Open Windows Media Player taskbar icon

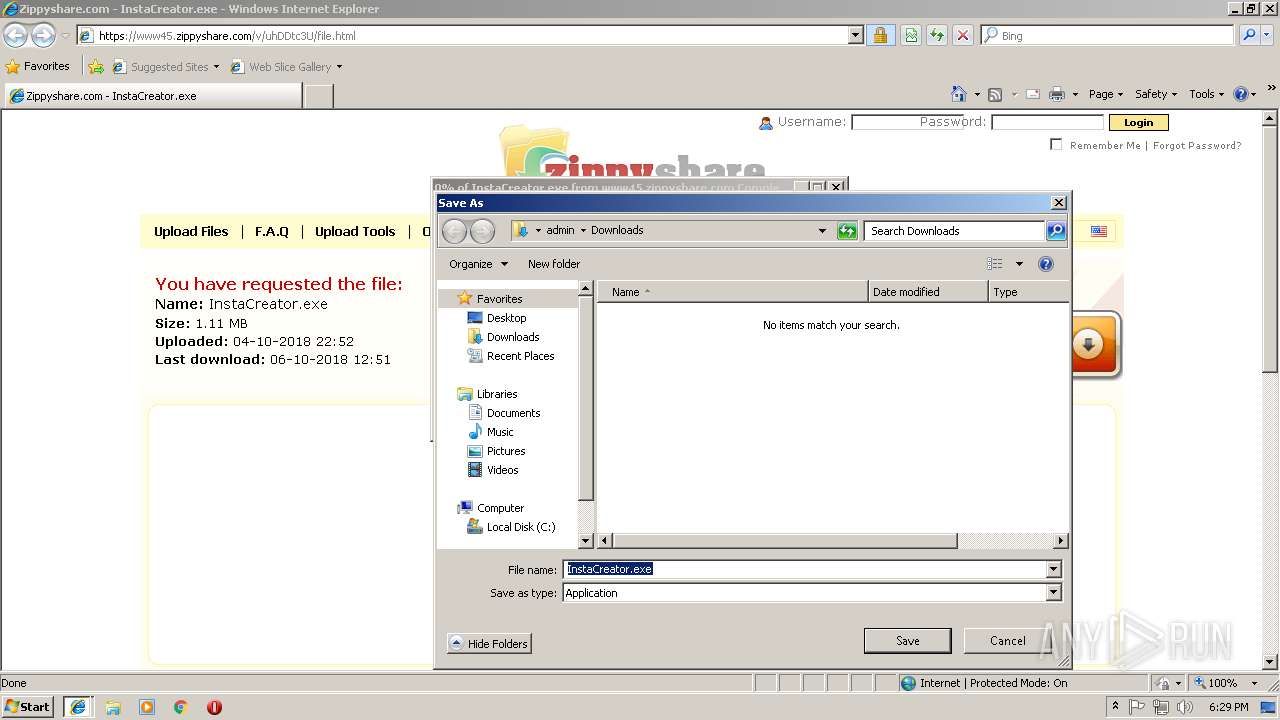(147, 707)
